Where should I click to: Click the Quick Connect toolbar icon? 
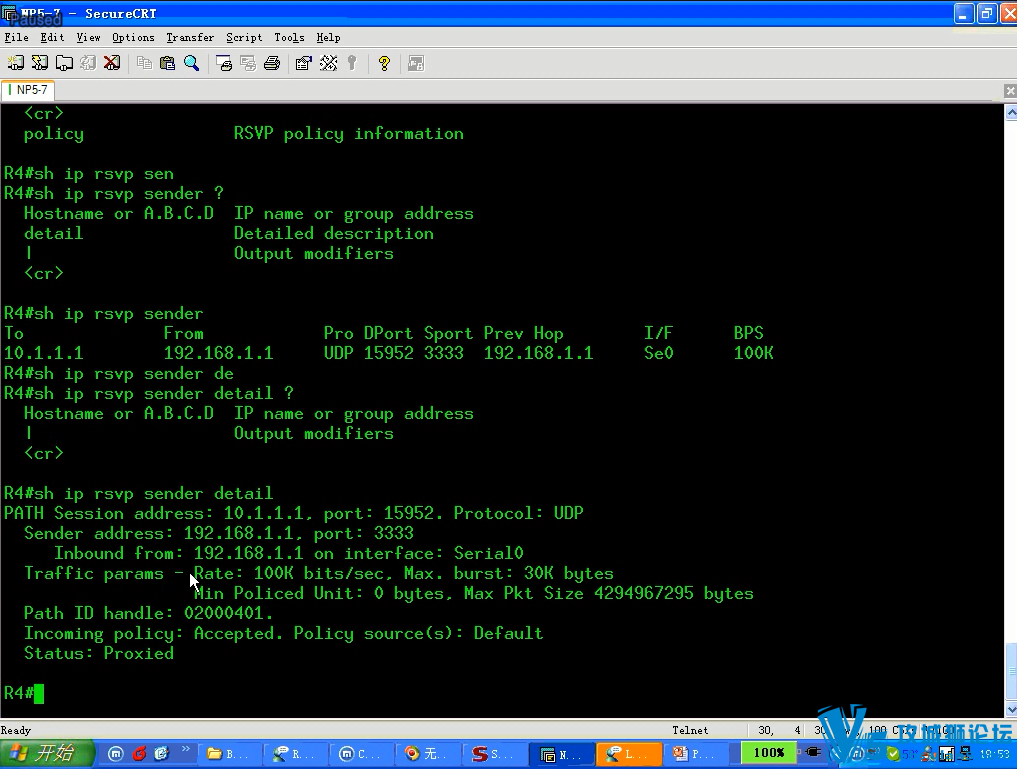[40, 63]
